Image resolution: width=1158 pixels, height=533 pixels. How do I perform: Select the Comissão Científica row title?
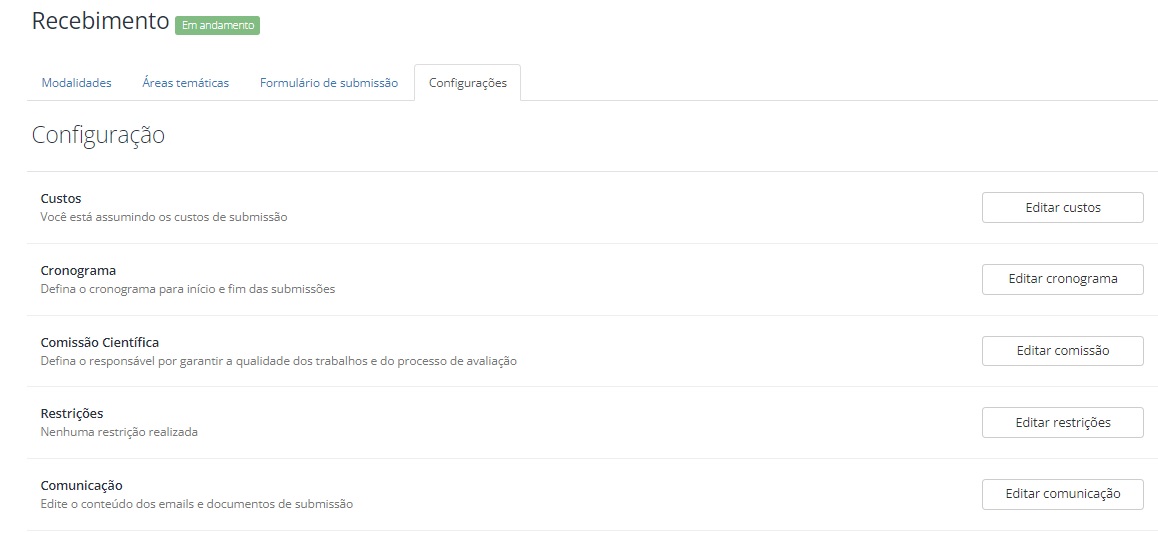click(100, 343)
